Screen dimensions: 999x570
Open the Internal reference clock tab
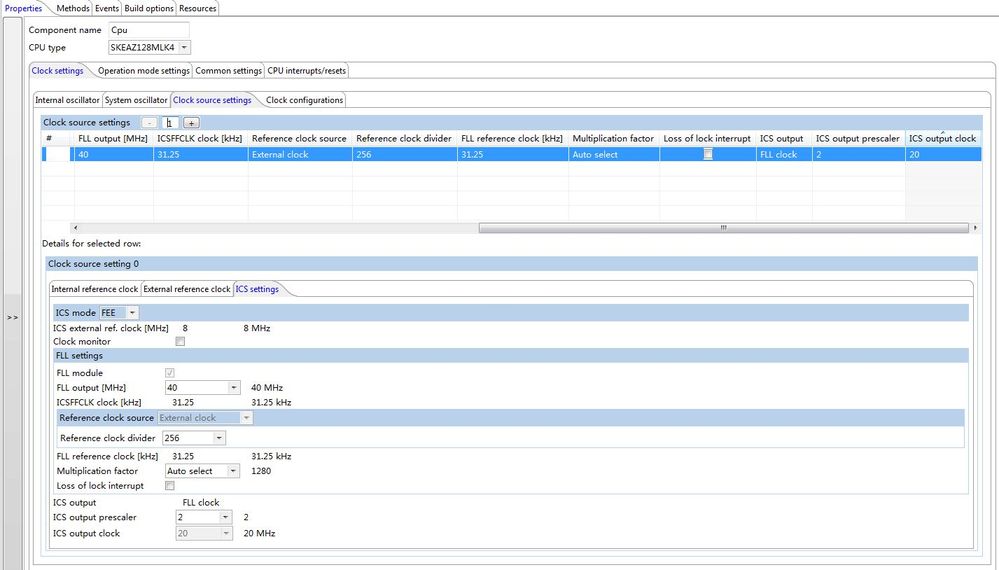(94, 289)
